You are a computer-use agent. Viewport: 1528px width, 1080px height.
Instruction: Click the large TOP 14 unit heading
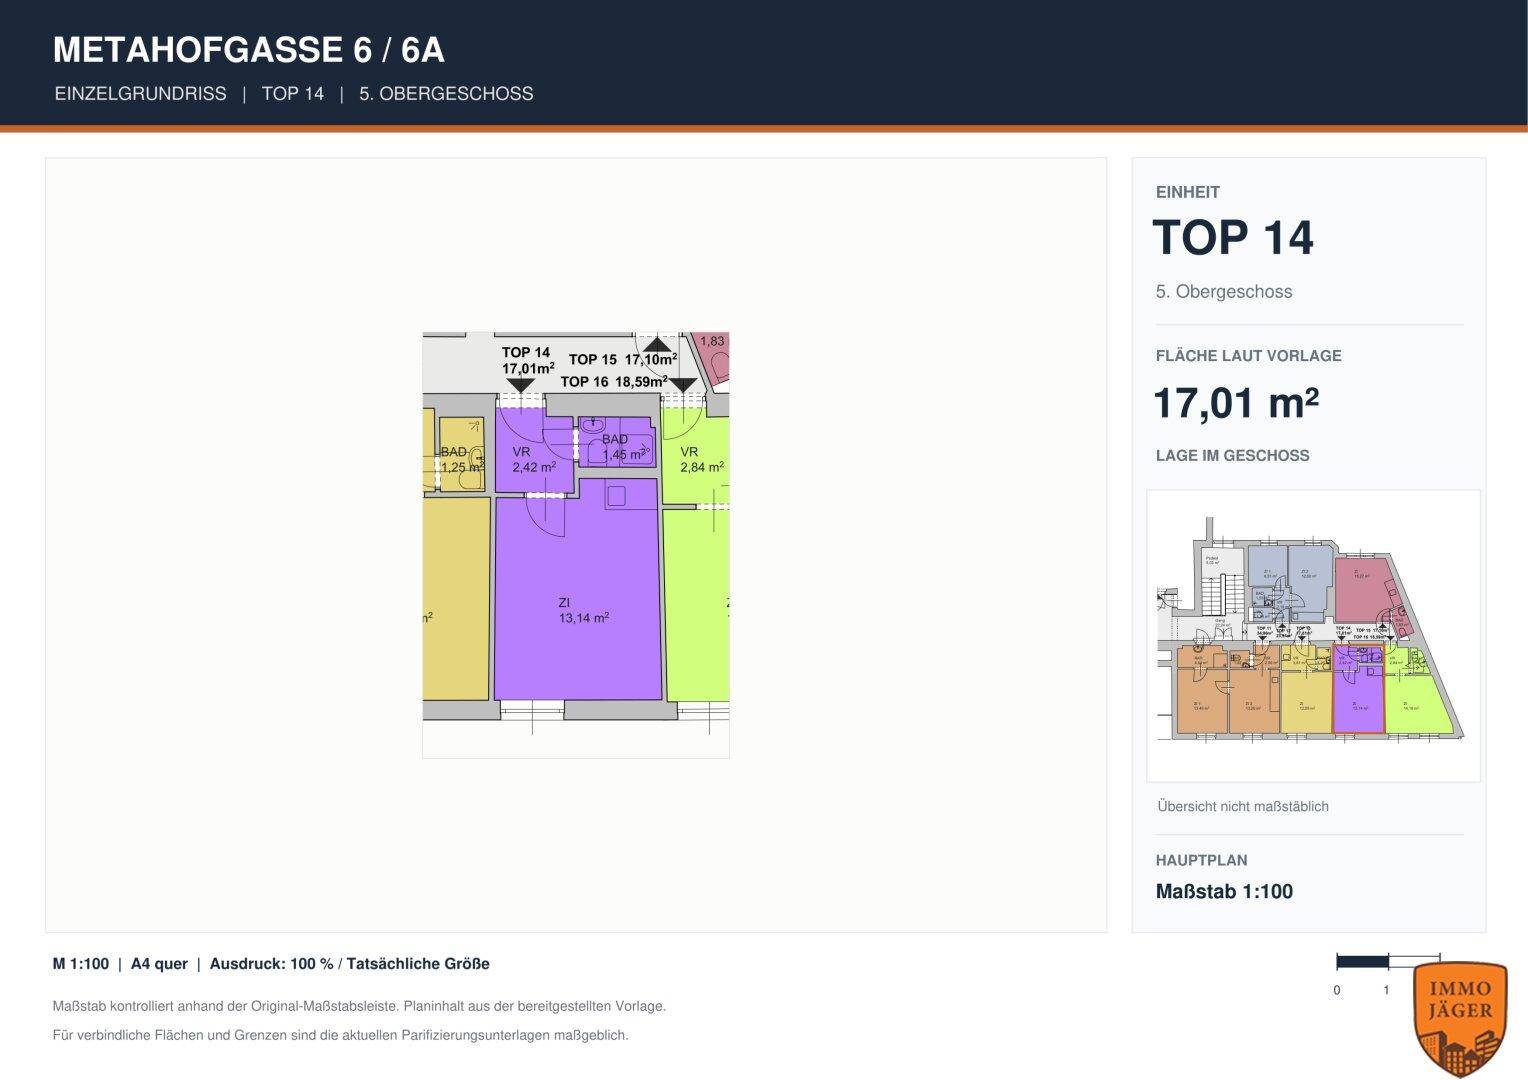coord(1233,238)
